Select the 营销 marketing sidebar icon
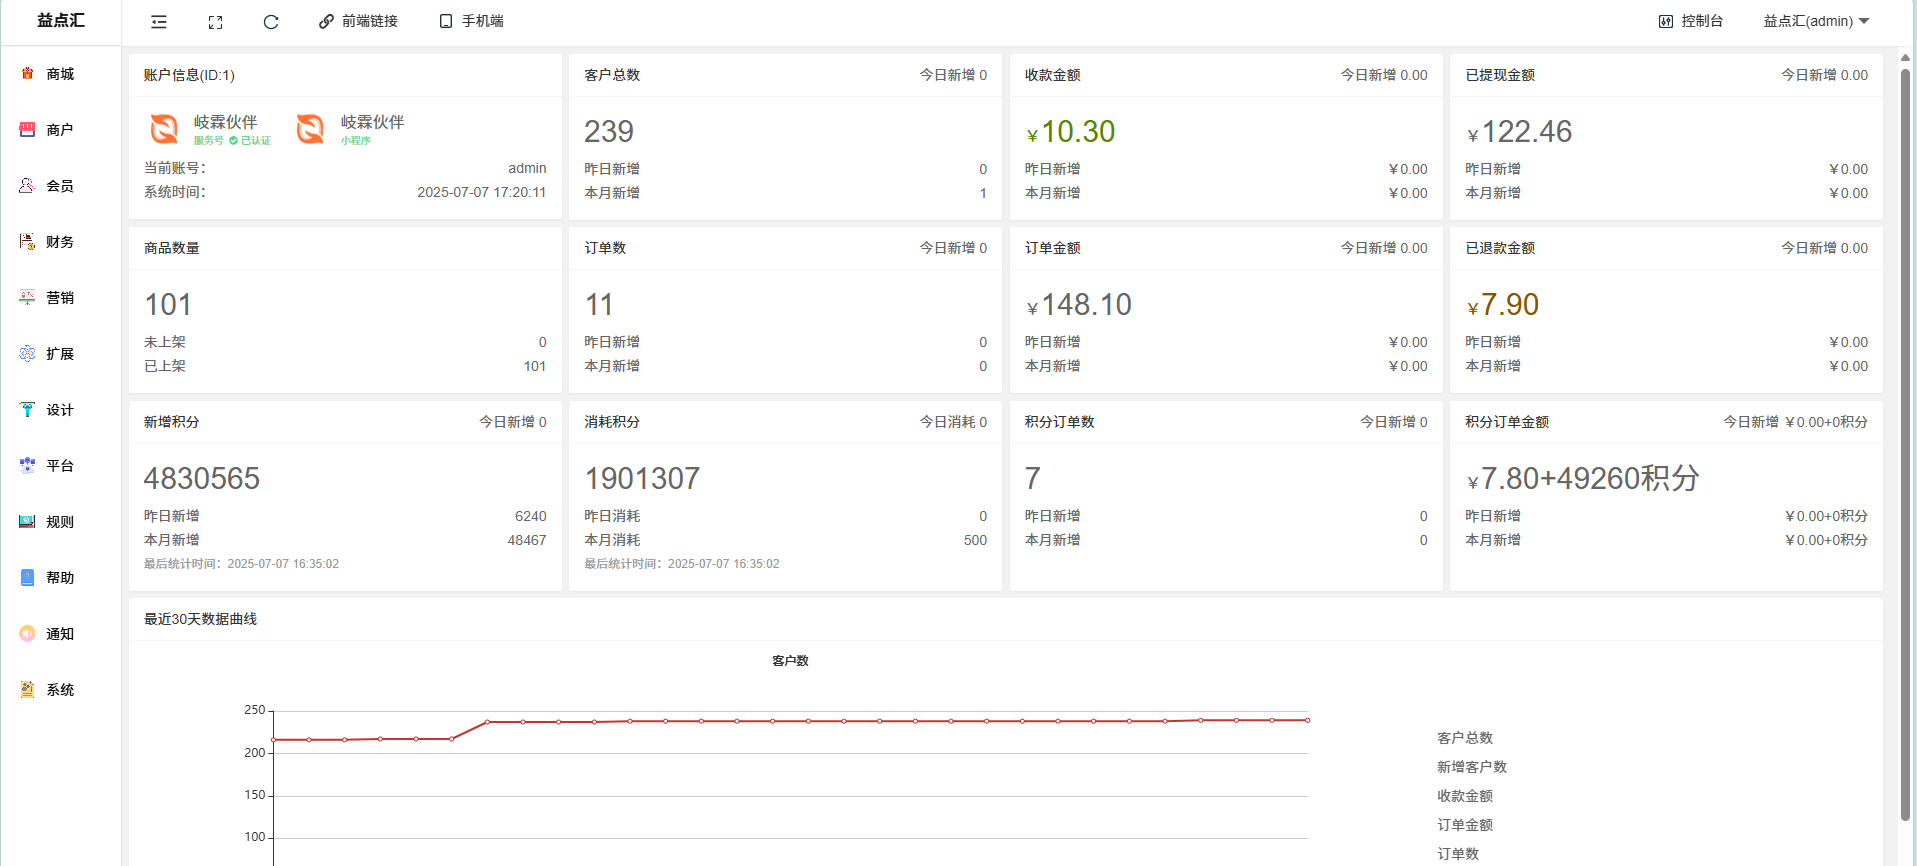Screen dimensions: 1917x866 (28, 298)
